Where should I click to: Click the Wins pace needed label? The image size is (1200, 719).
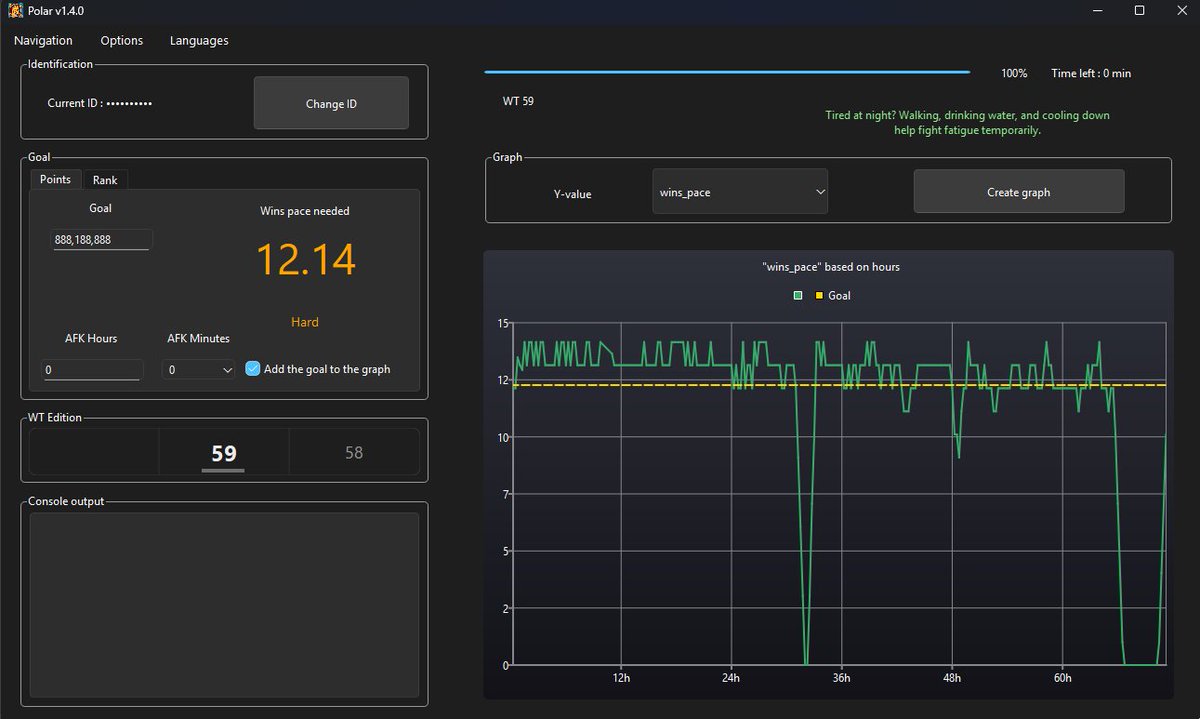(305, 211)
